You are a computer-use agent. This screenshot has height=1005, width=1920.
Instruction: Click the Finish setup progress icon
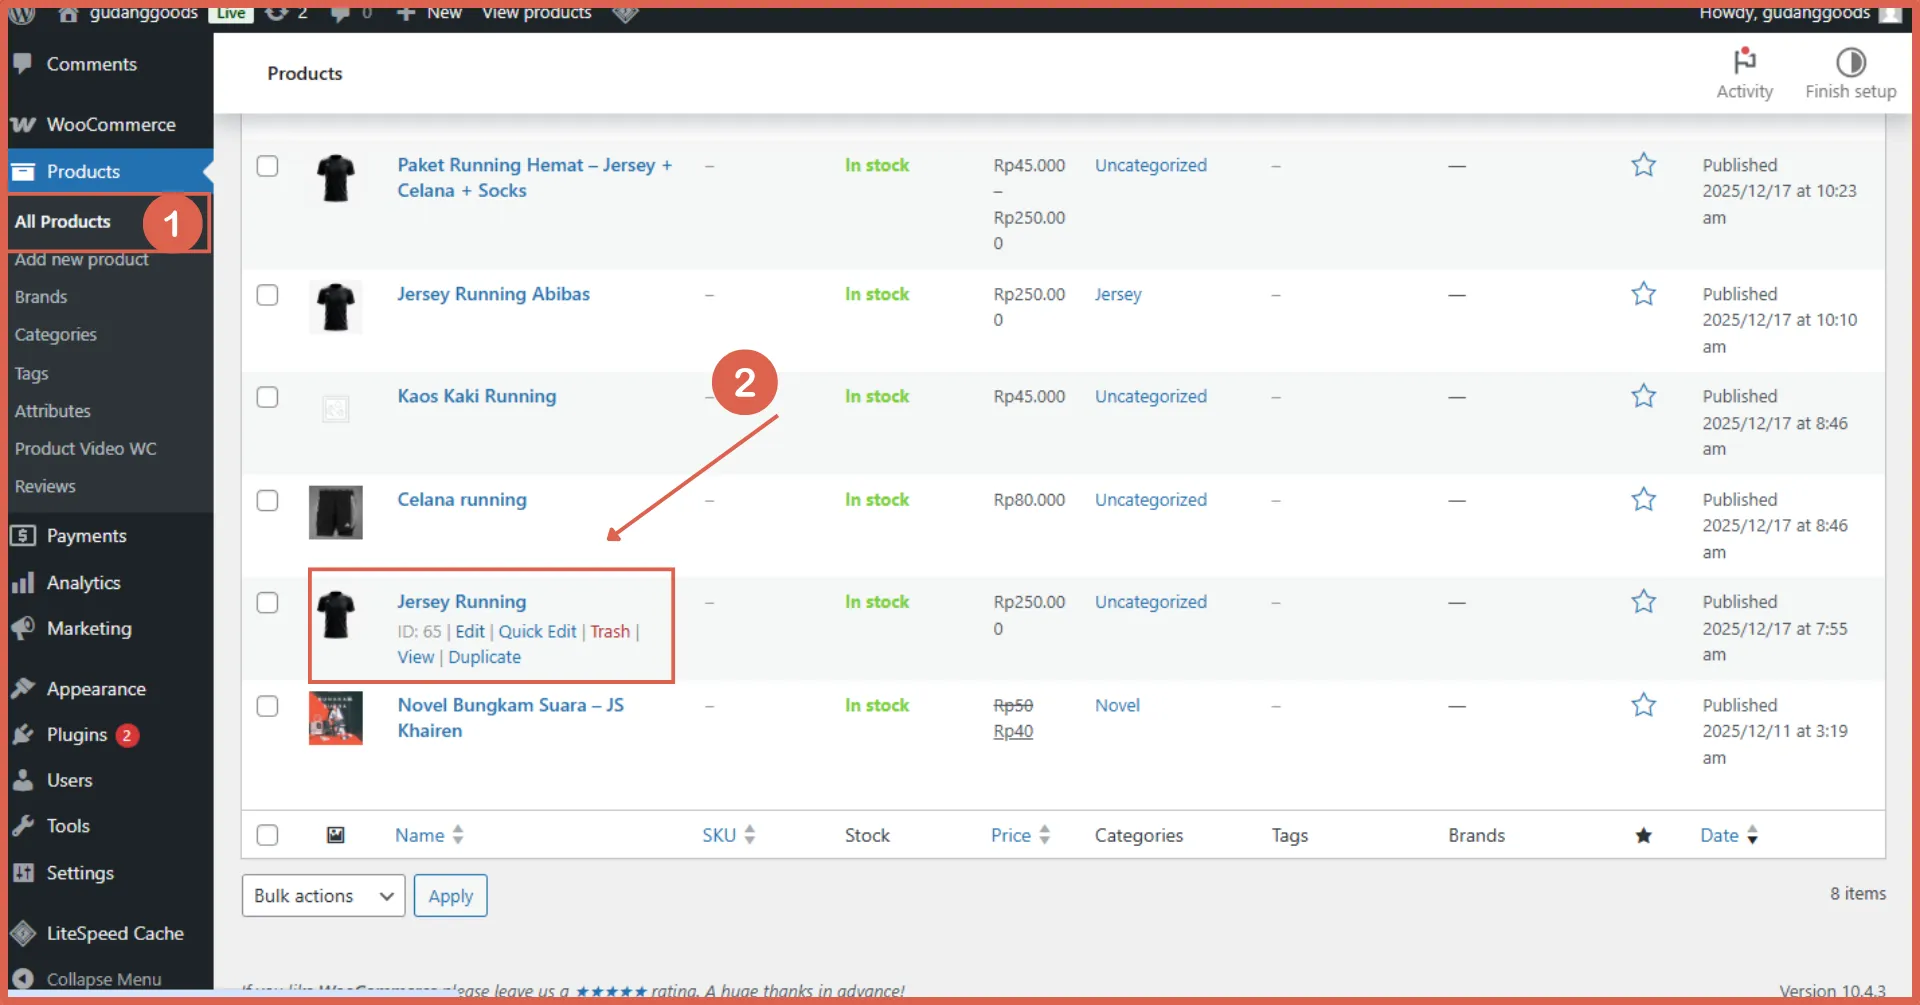(1850, 62)
